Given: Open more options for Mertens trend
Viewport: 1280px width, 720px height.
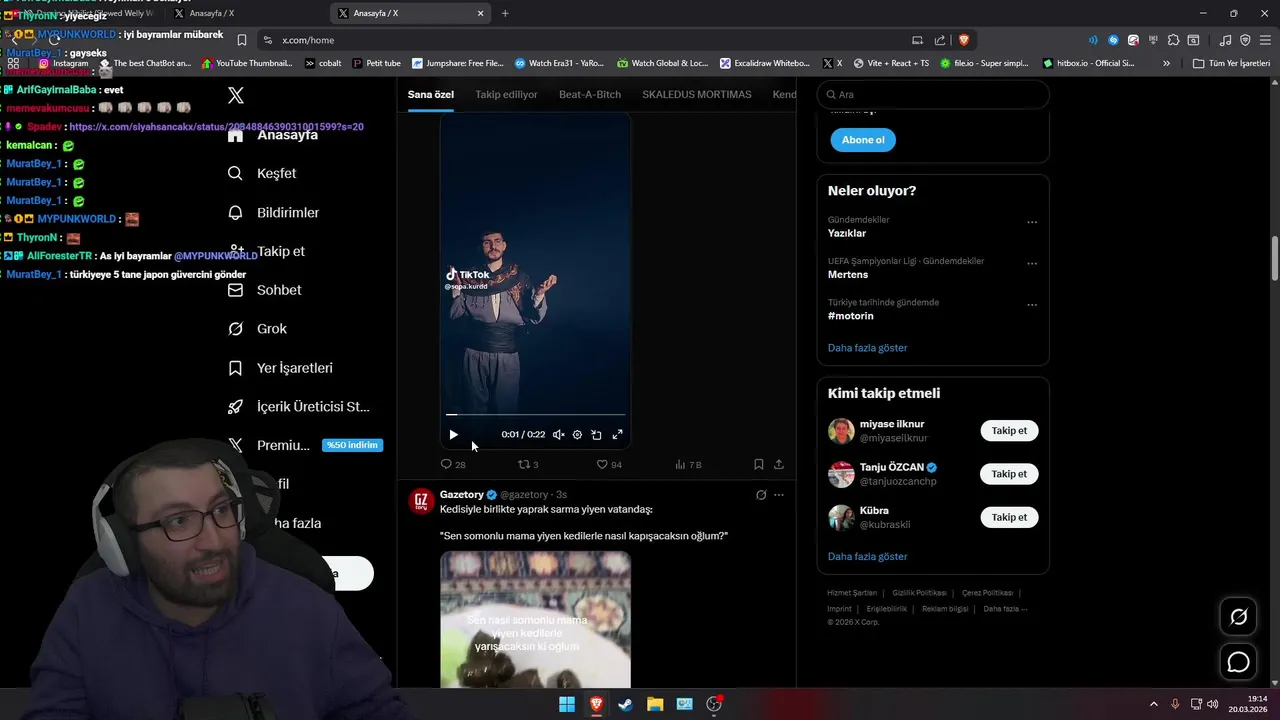Looking at the screenshot, I should (1032, 264).
